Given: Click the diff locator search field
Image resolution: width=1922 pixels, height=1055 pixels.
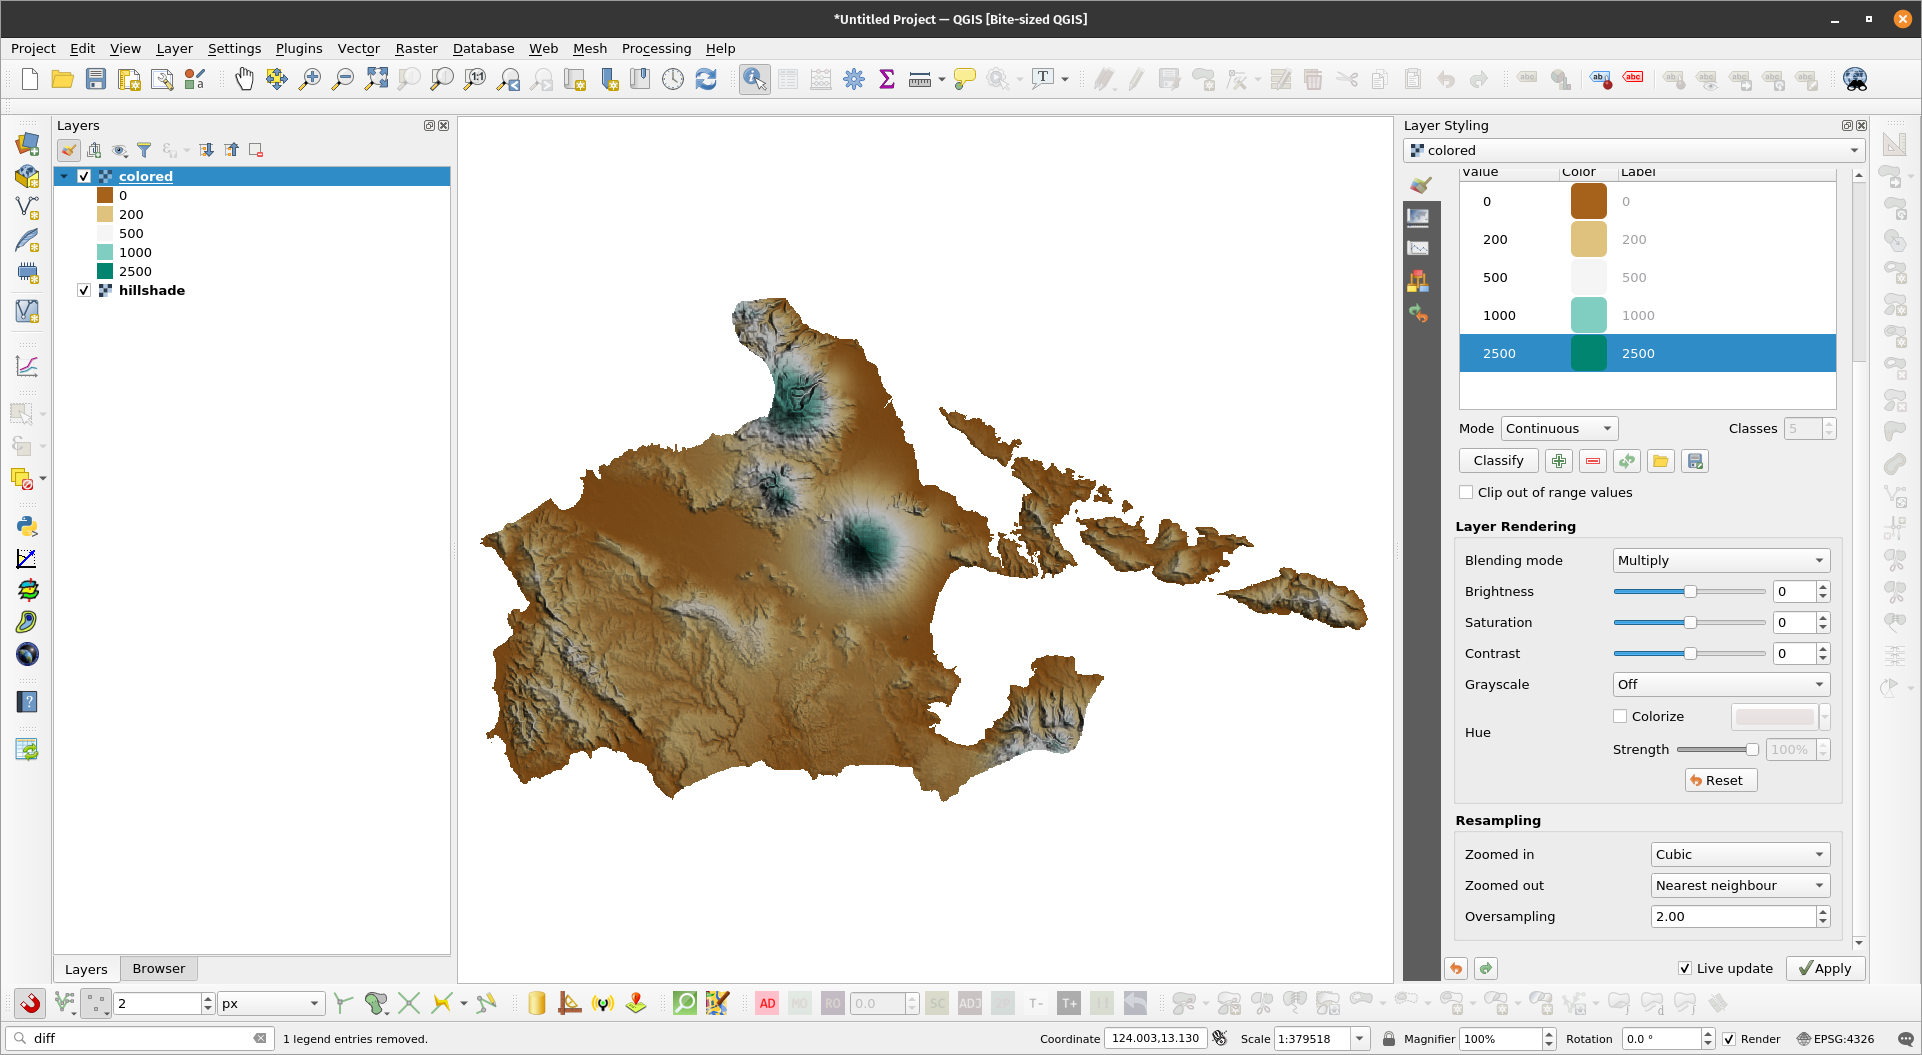Looking at the screenshot, I should (140, 1038).
